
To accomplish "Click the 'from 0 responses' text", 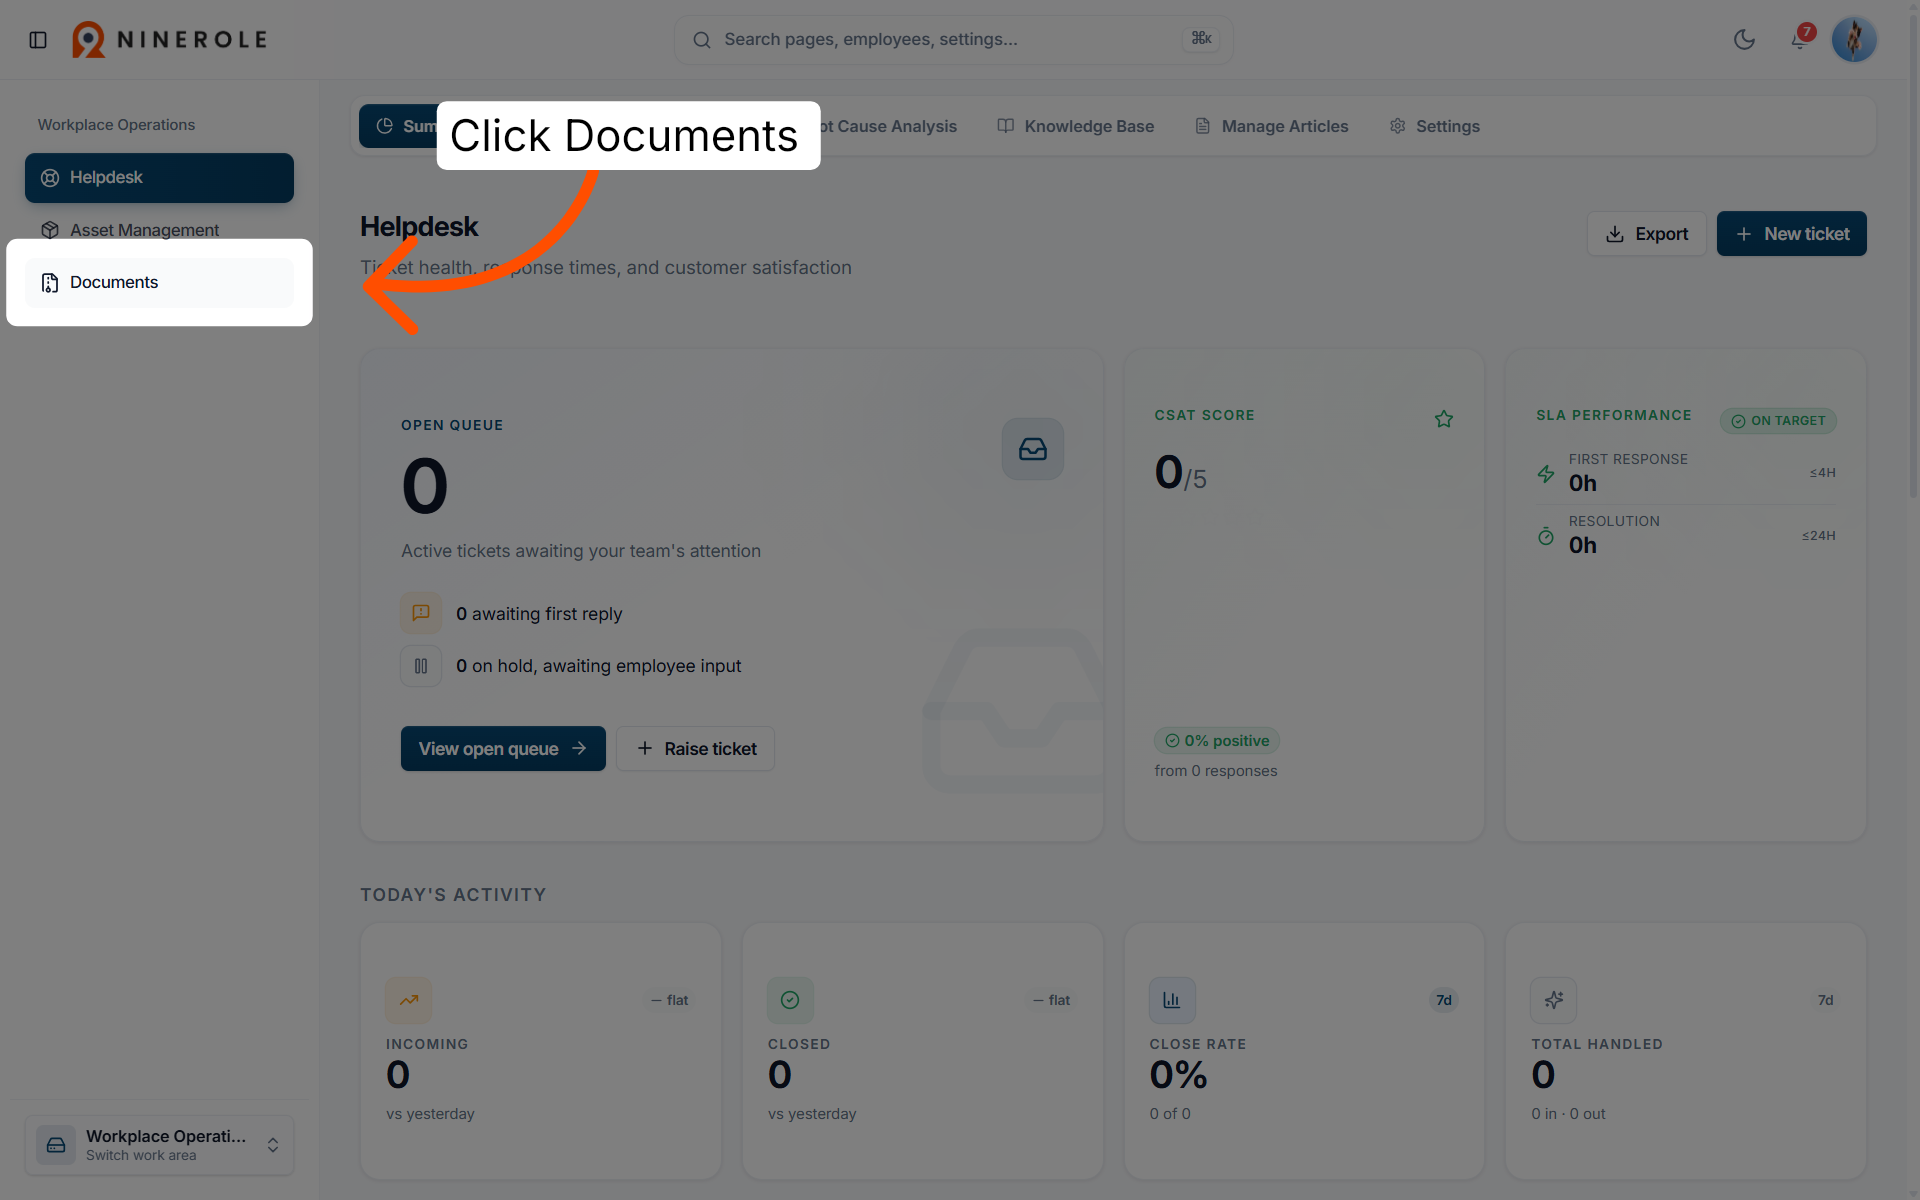I will (1216, 771).
